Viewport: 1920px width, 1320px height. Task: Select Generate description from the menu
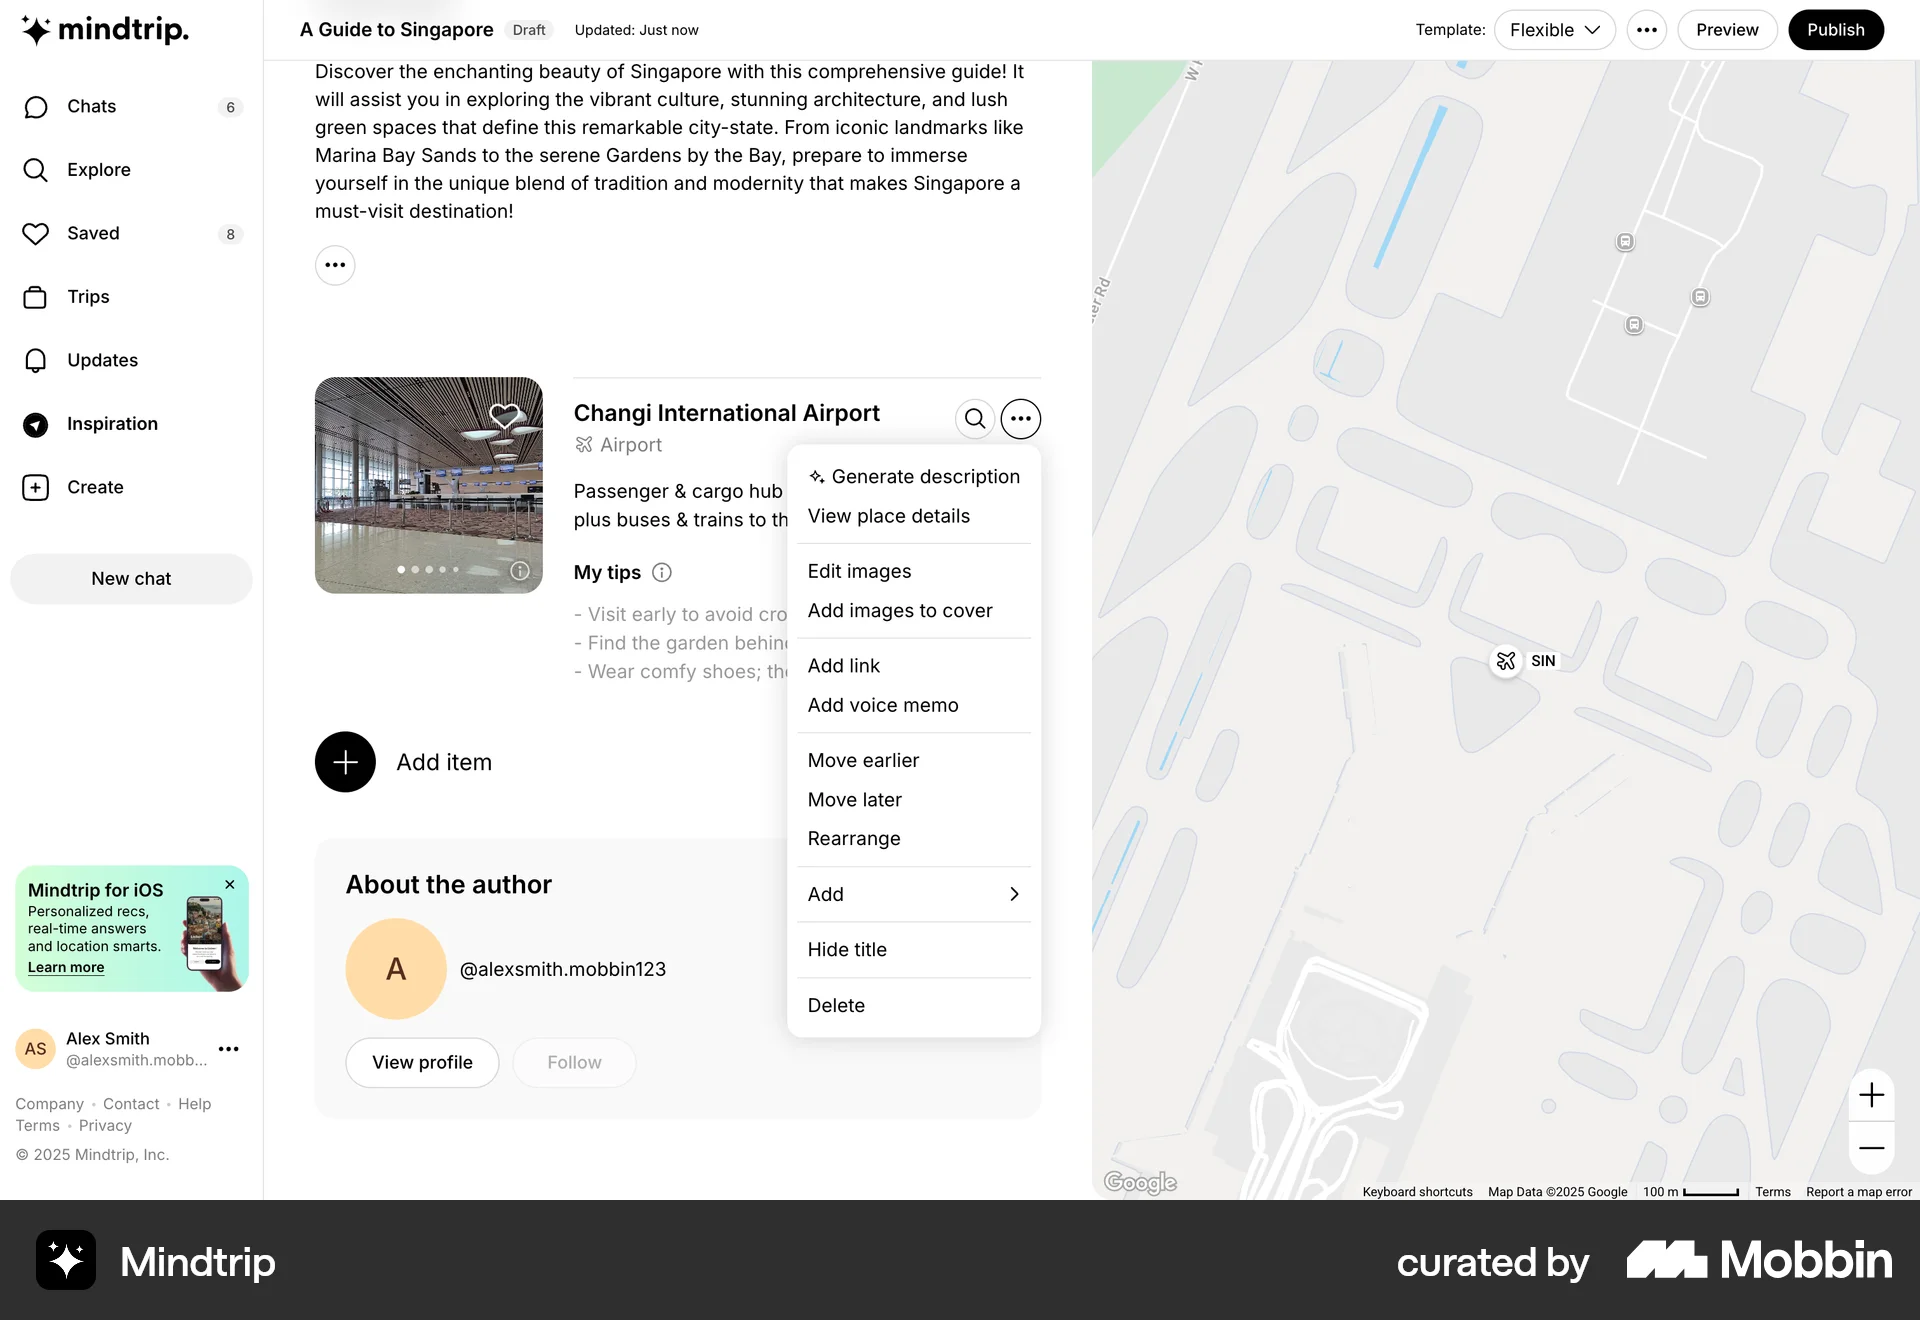913,476
